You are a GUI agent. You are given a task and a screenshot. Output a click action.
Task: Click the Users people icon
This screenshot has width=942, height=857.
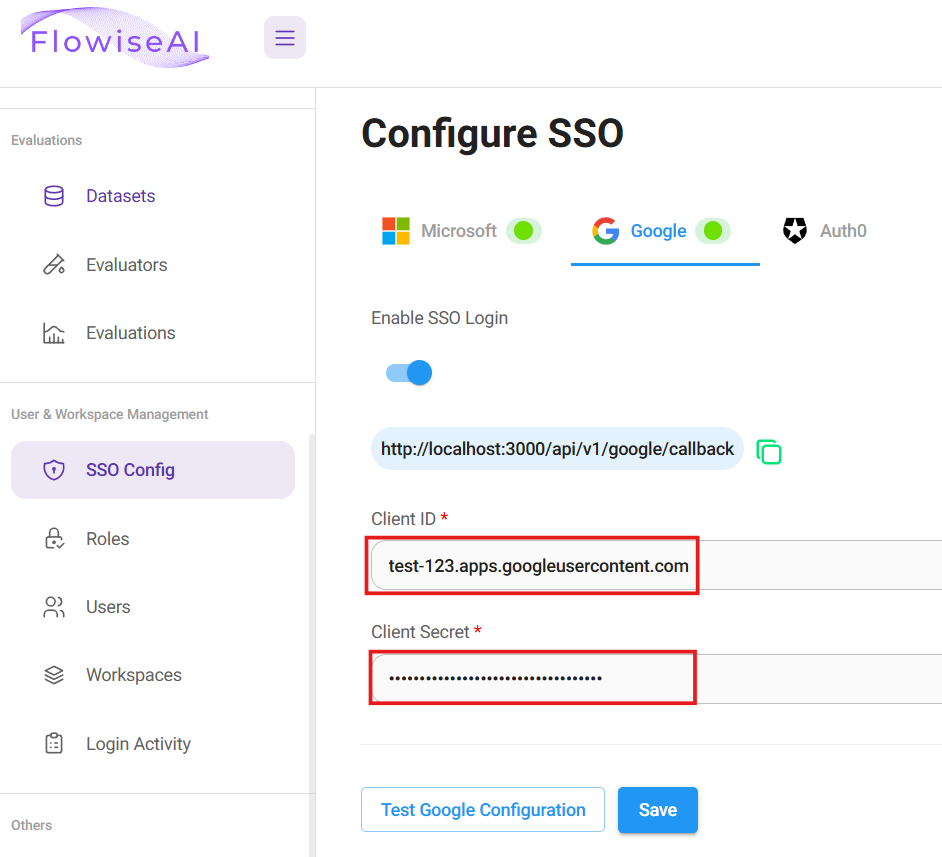pyautogui.click(x=54, y=607)
